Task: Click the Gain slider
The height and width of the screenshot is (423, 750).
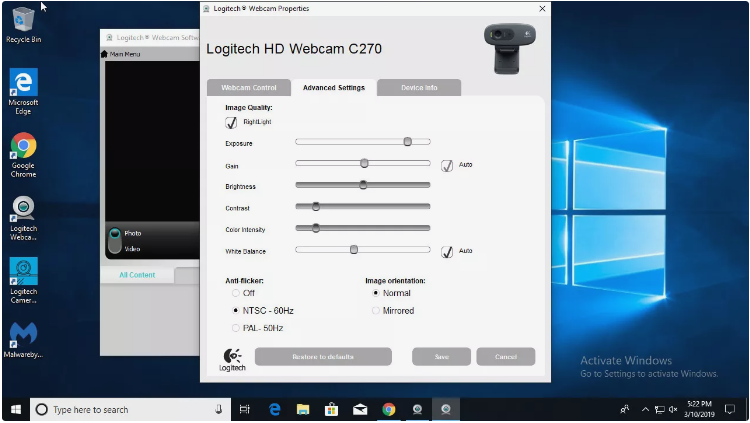Action: (x=363, y=163)
